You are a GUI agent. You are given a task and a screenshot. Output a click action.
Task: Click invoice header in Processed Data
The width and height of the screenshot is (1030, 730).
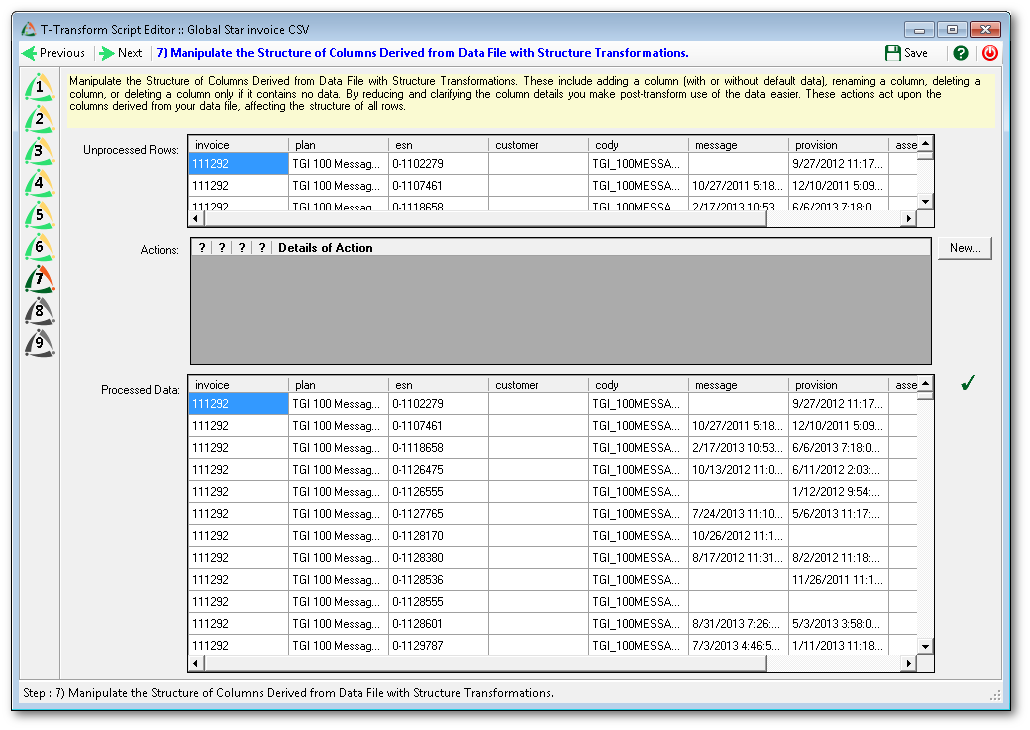click(238, 385)
